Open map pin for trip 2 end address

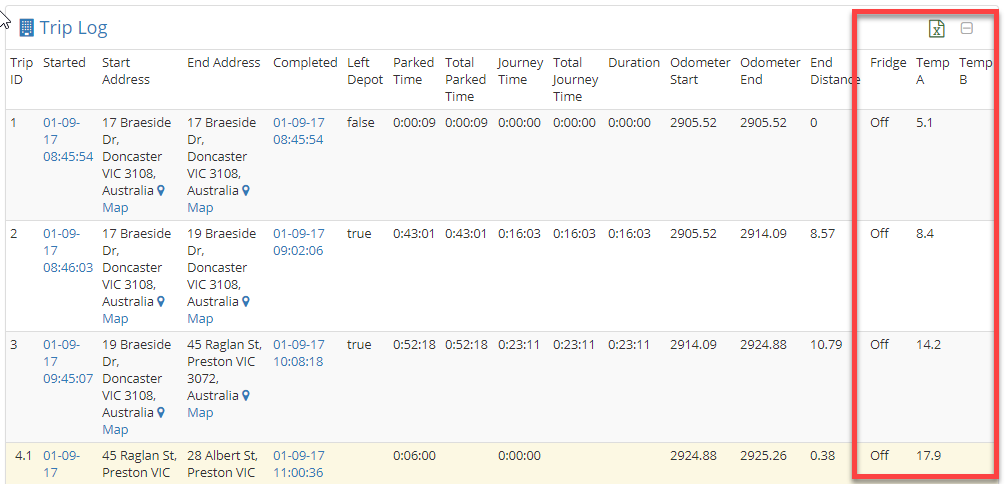tap(245, 302)
